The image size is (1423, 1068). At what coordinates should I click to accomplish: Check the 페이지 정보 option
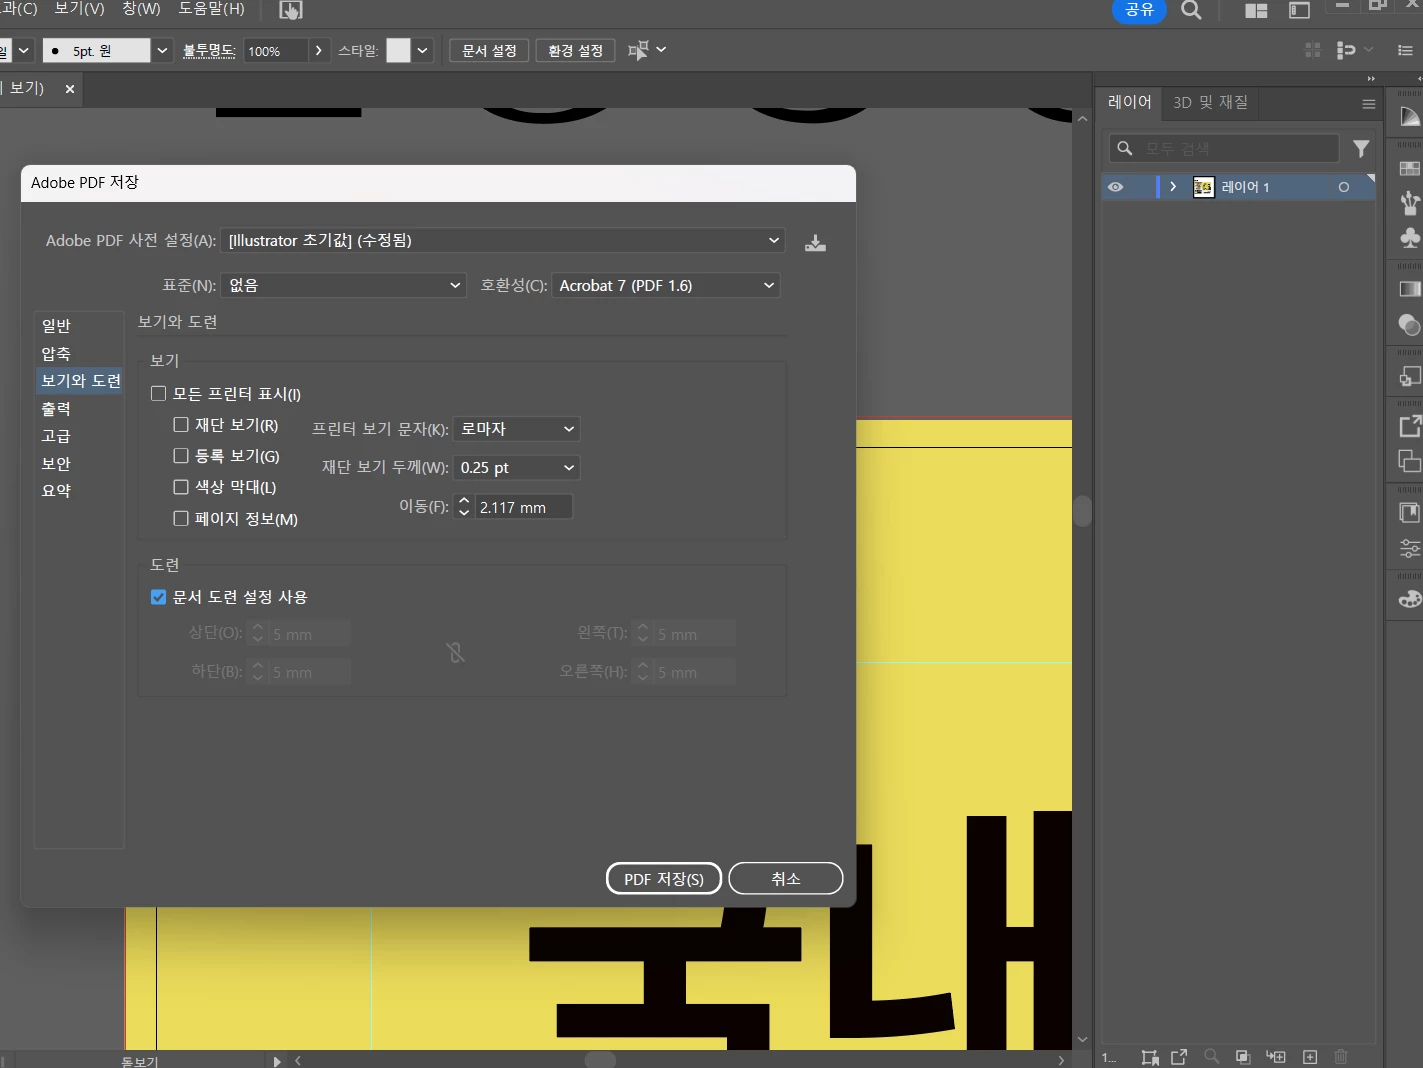click(181, 518)
